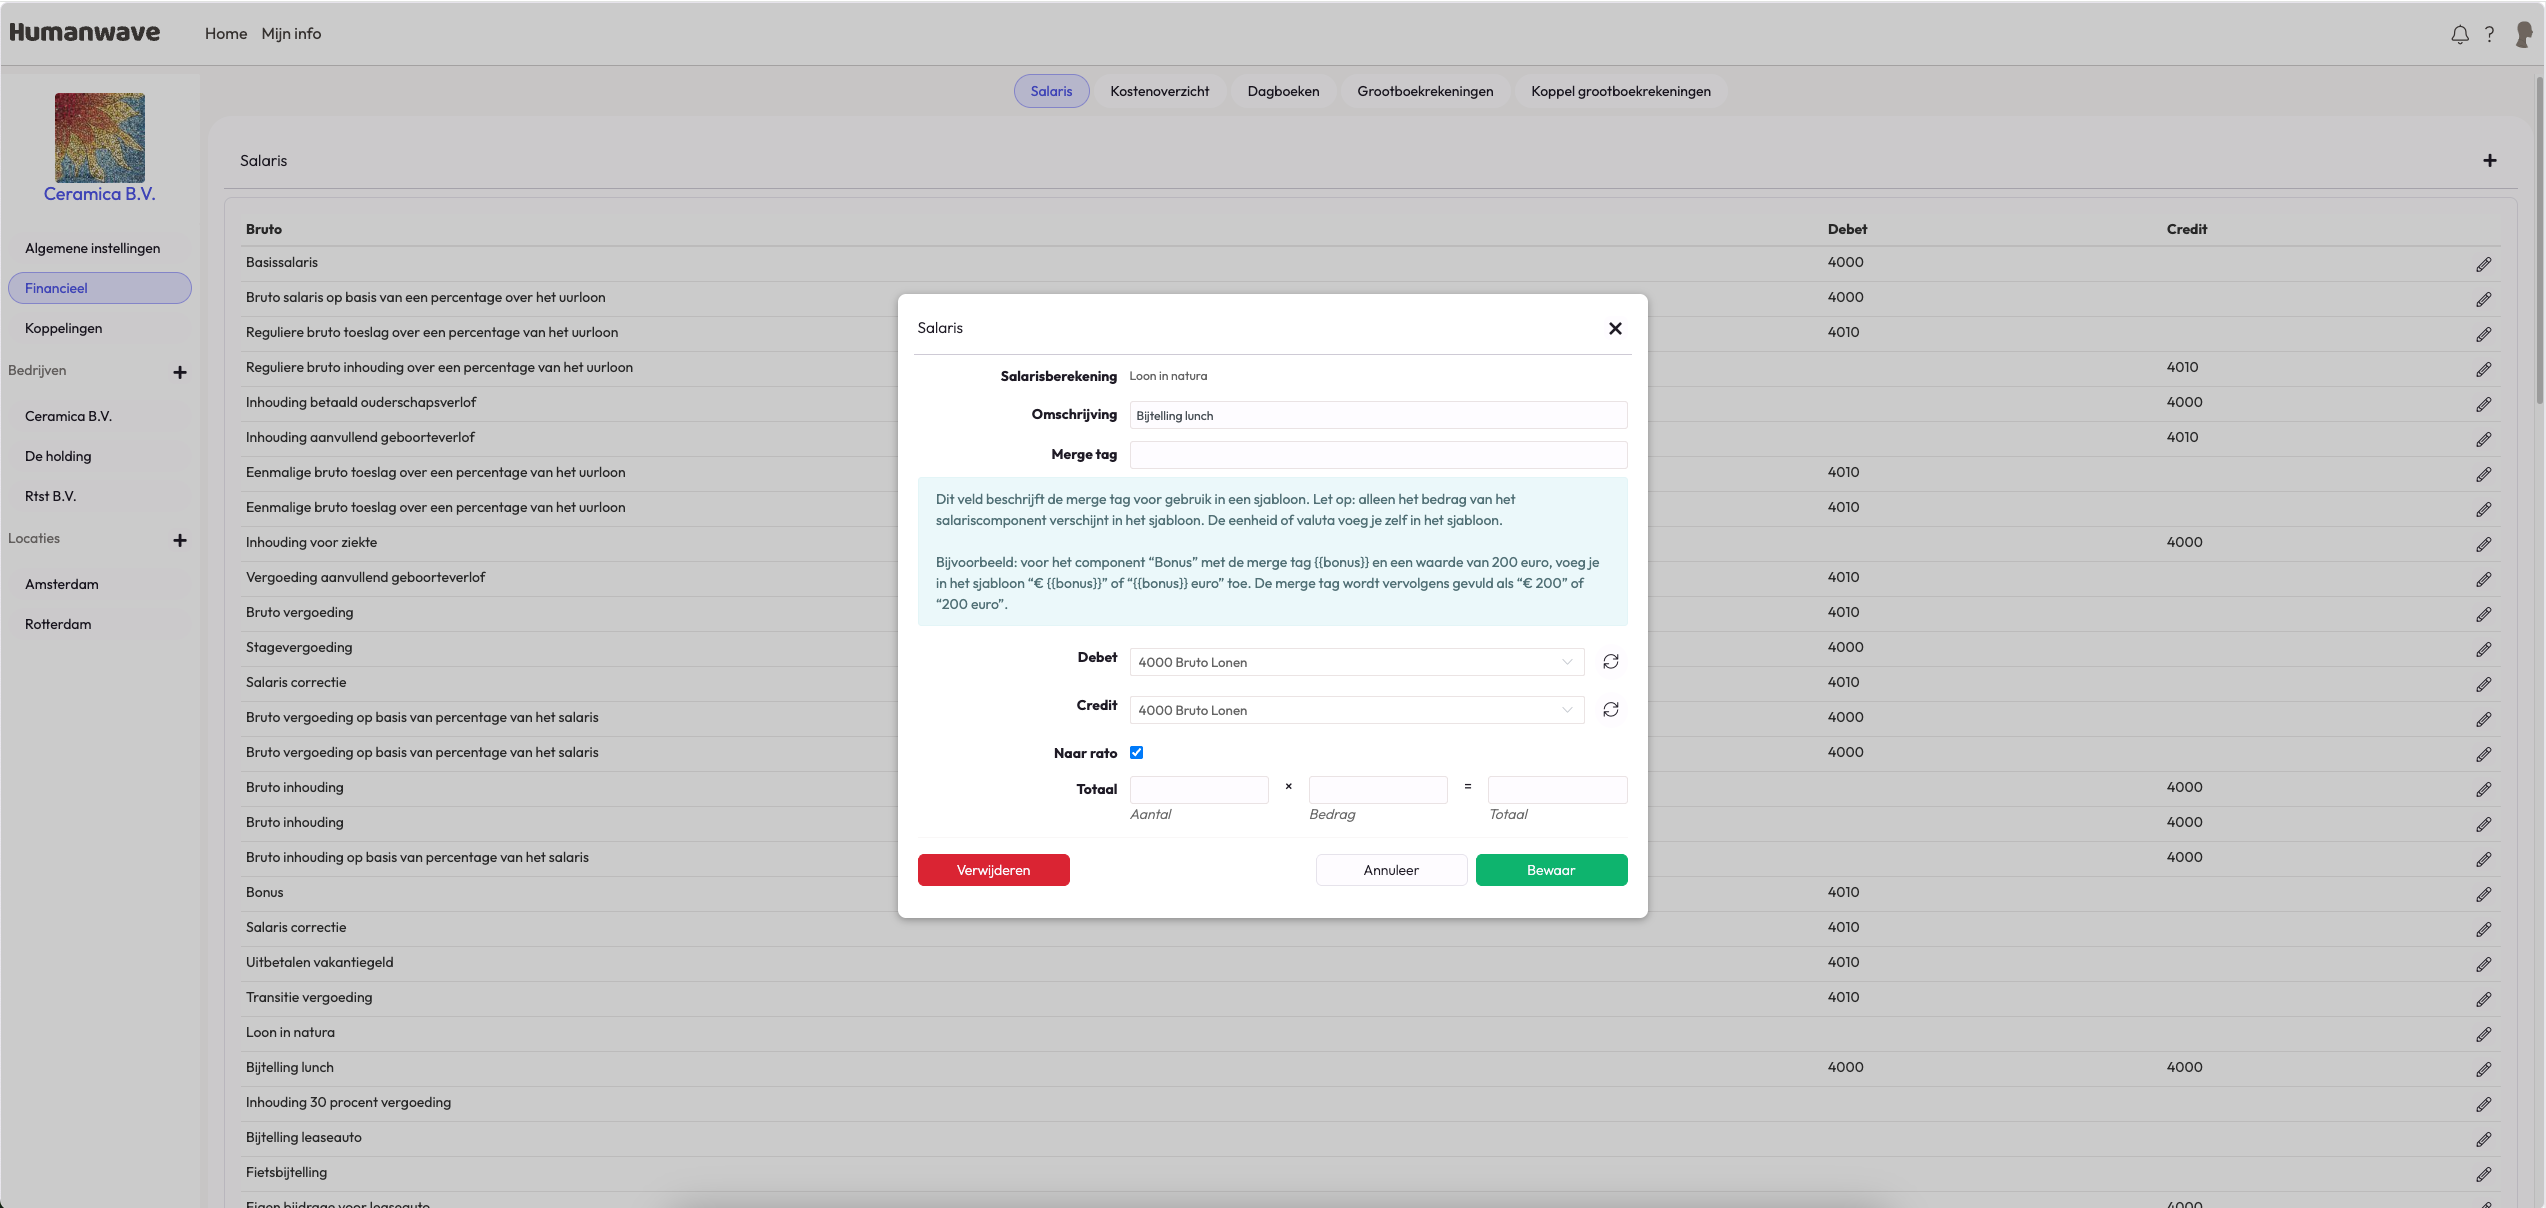
Task: Add a location with Locaties plus icon
Action: pyautogui.click(x=180, y=540)
